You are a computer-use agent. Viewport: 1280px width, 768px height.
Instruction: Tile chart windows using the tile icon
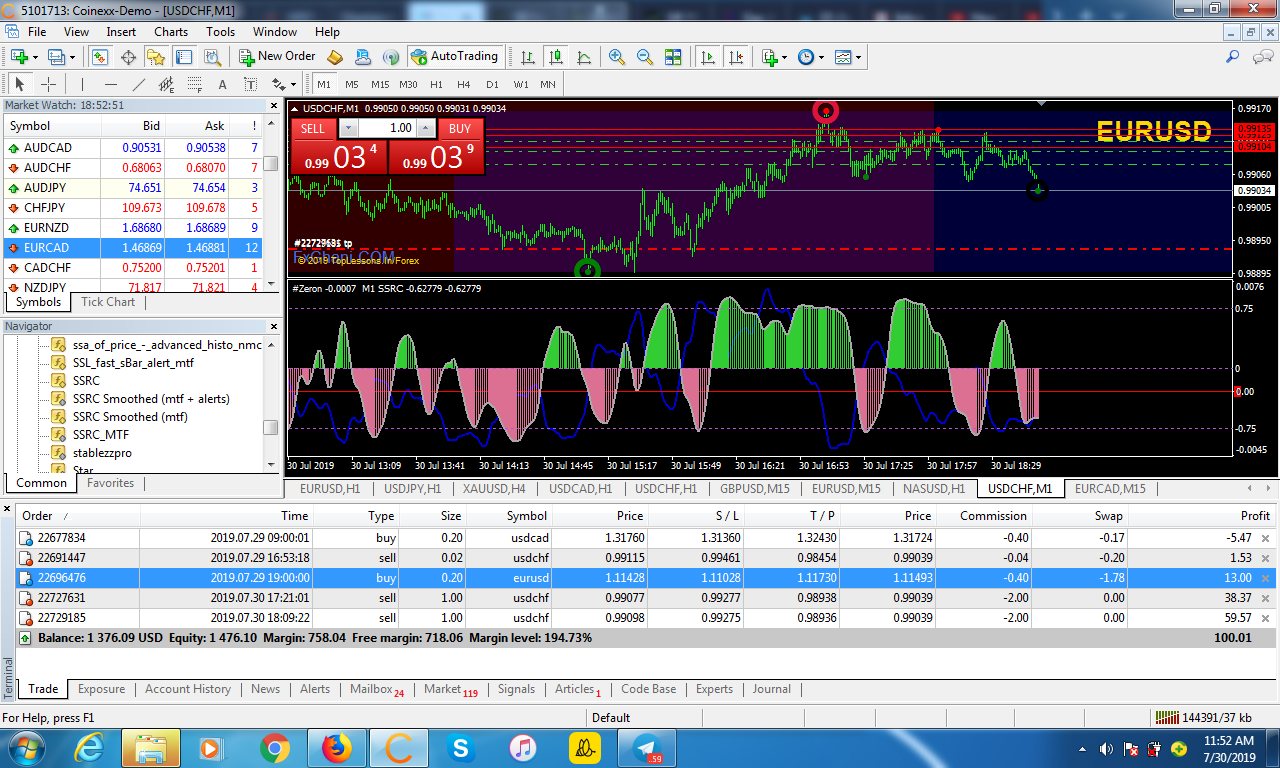[x=673, y=57]
